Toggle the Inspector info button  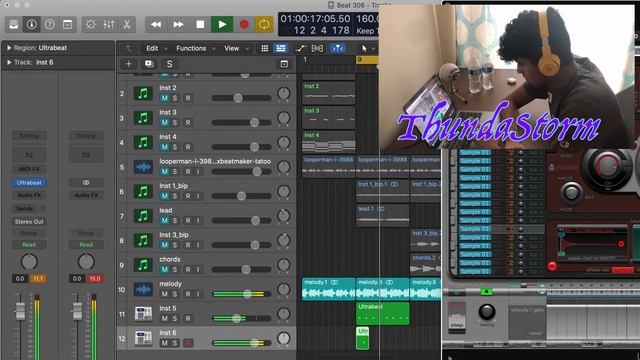[31, 24]
